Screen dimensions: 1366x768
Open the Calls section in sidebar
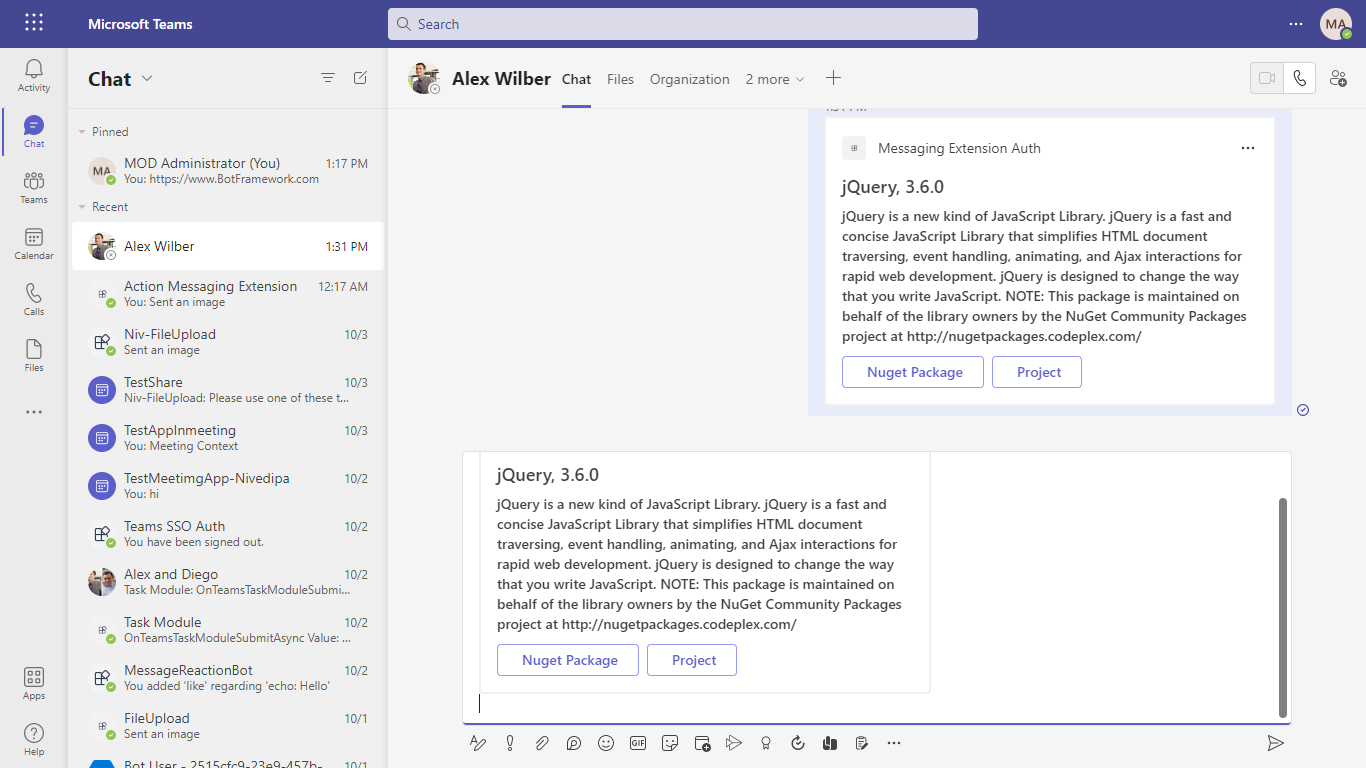click(x=34, y=299)
